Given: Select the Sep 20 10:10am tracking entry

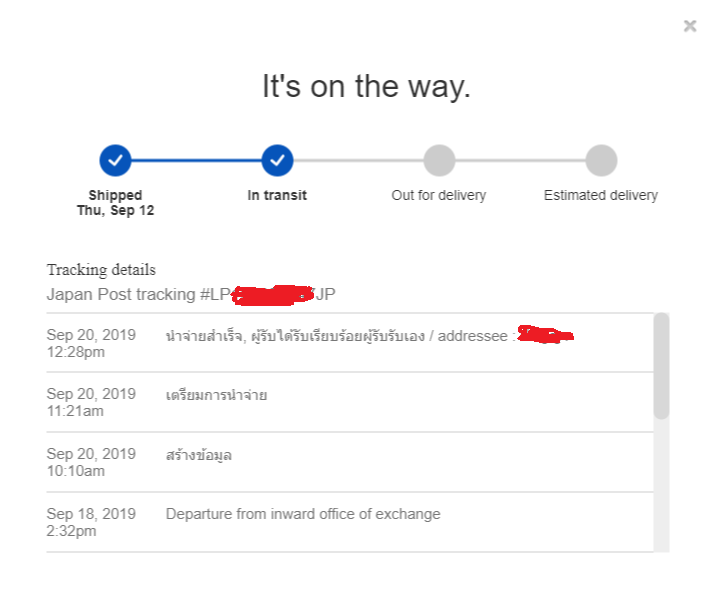Looking at the screenshot, I should (350, 462).
